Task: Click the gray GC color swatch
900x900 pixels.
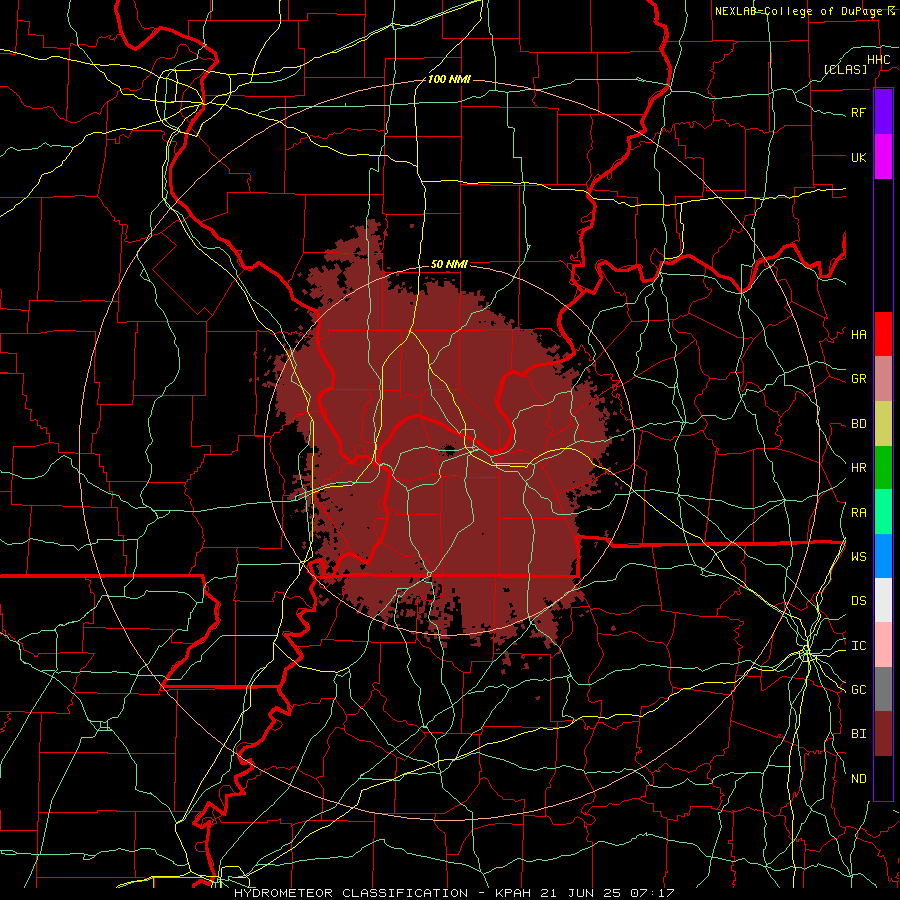Action: tap(883, 689)
